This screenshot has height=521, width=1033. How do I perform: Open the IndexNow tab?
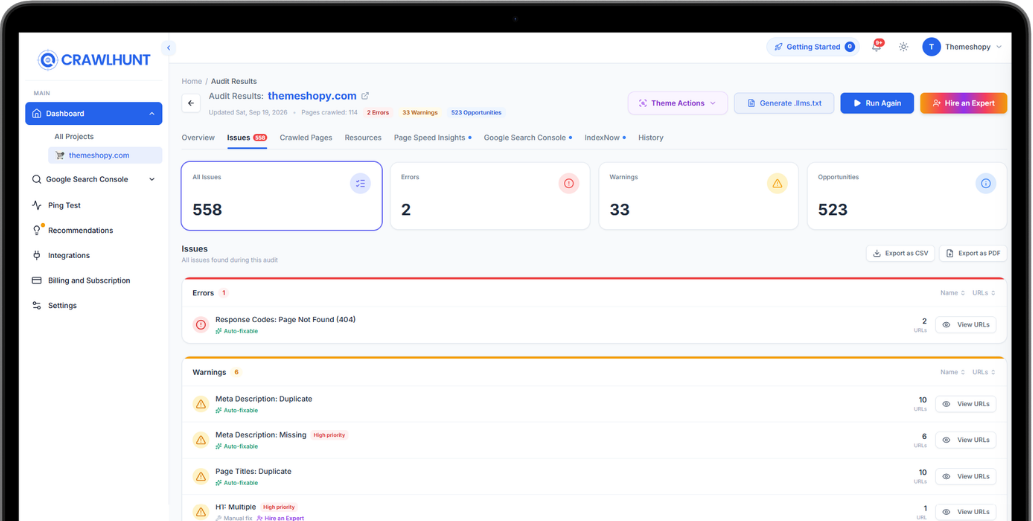pyautogui.click(x=605, y=138)
